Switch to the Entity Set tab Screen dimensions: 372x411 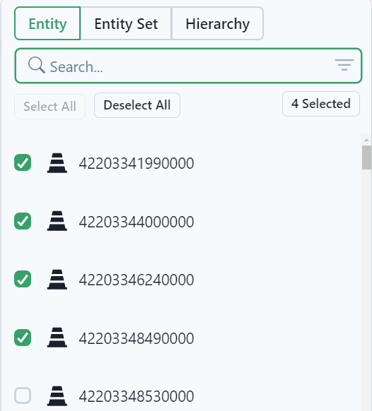126,24
